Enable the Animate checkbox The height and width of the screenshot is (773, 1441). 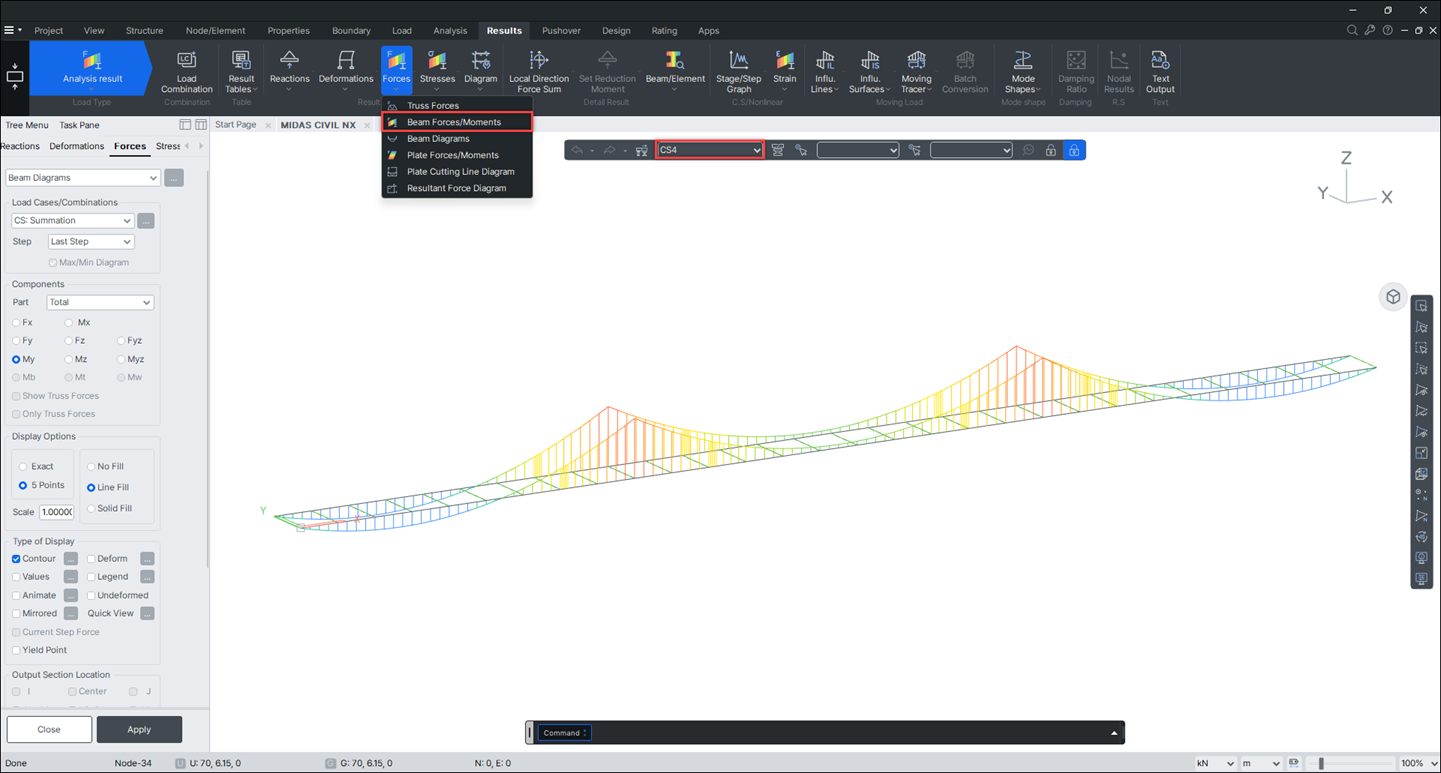tap(16, 596)
